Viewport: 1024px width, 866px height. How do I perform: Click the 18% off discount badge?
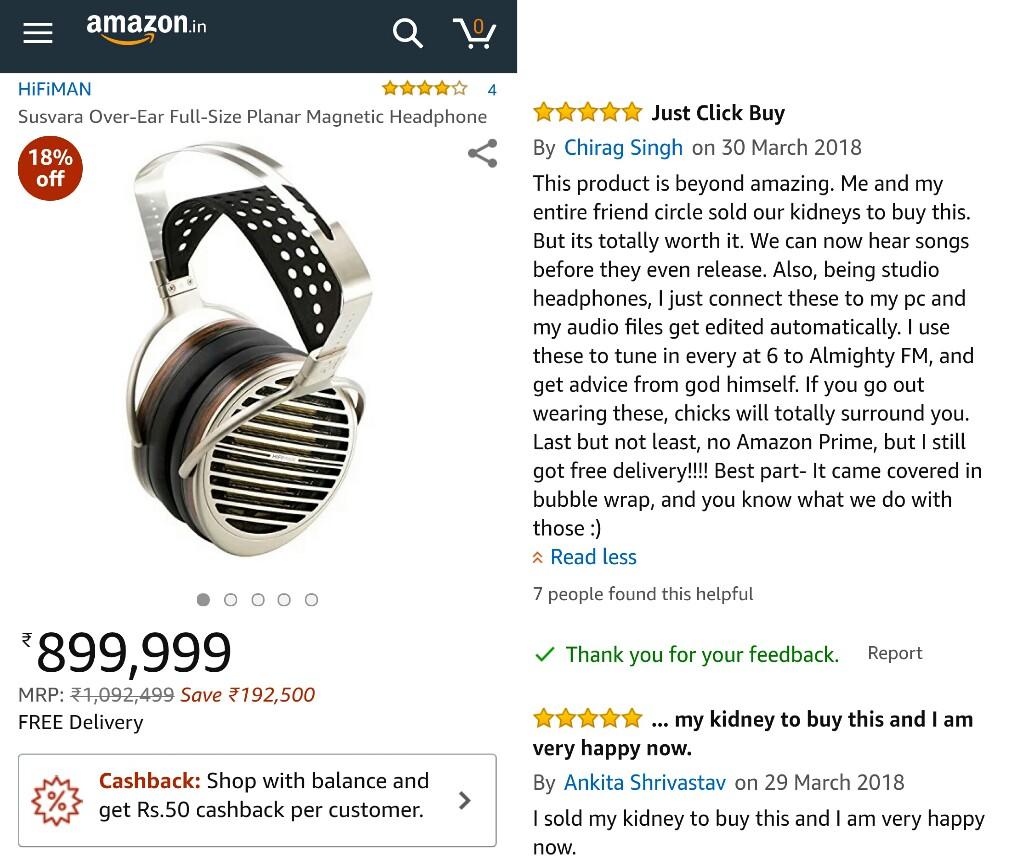(50, 168)
